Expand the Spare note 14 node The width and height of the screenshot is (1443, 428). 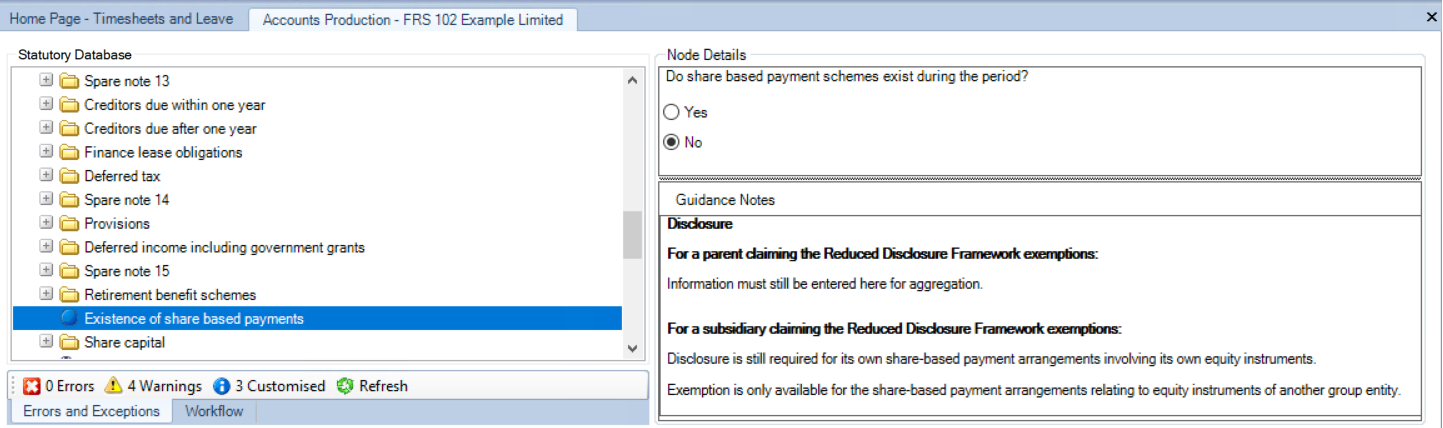(46, 200)
